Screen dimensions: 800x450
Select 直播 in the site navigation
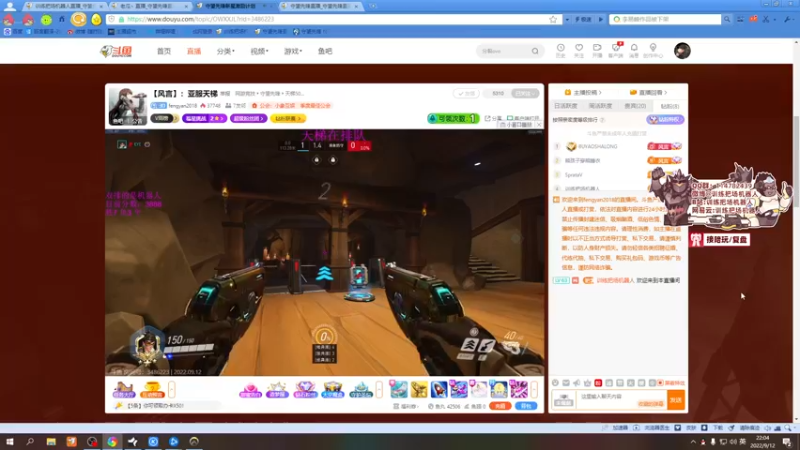coord(194,51)
